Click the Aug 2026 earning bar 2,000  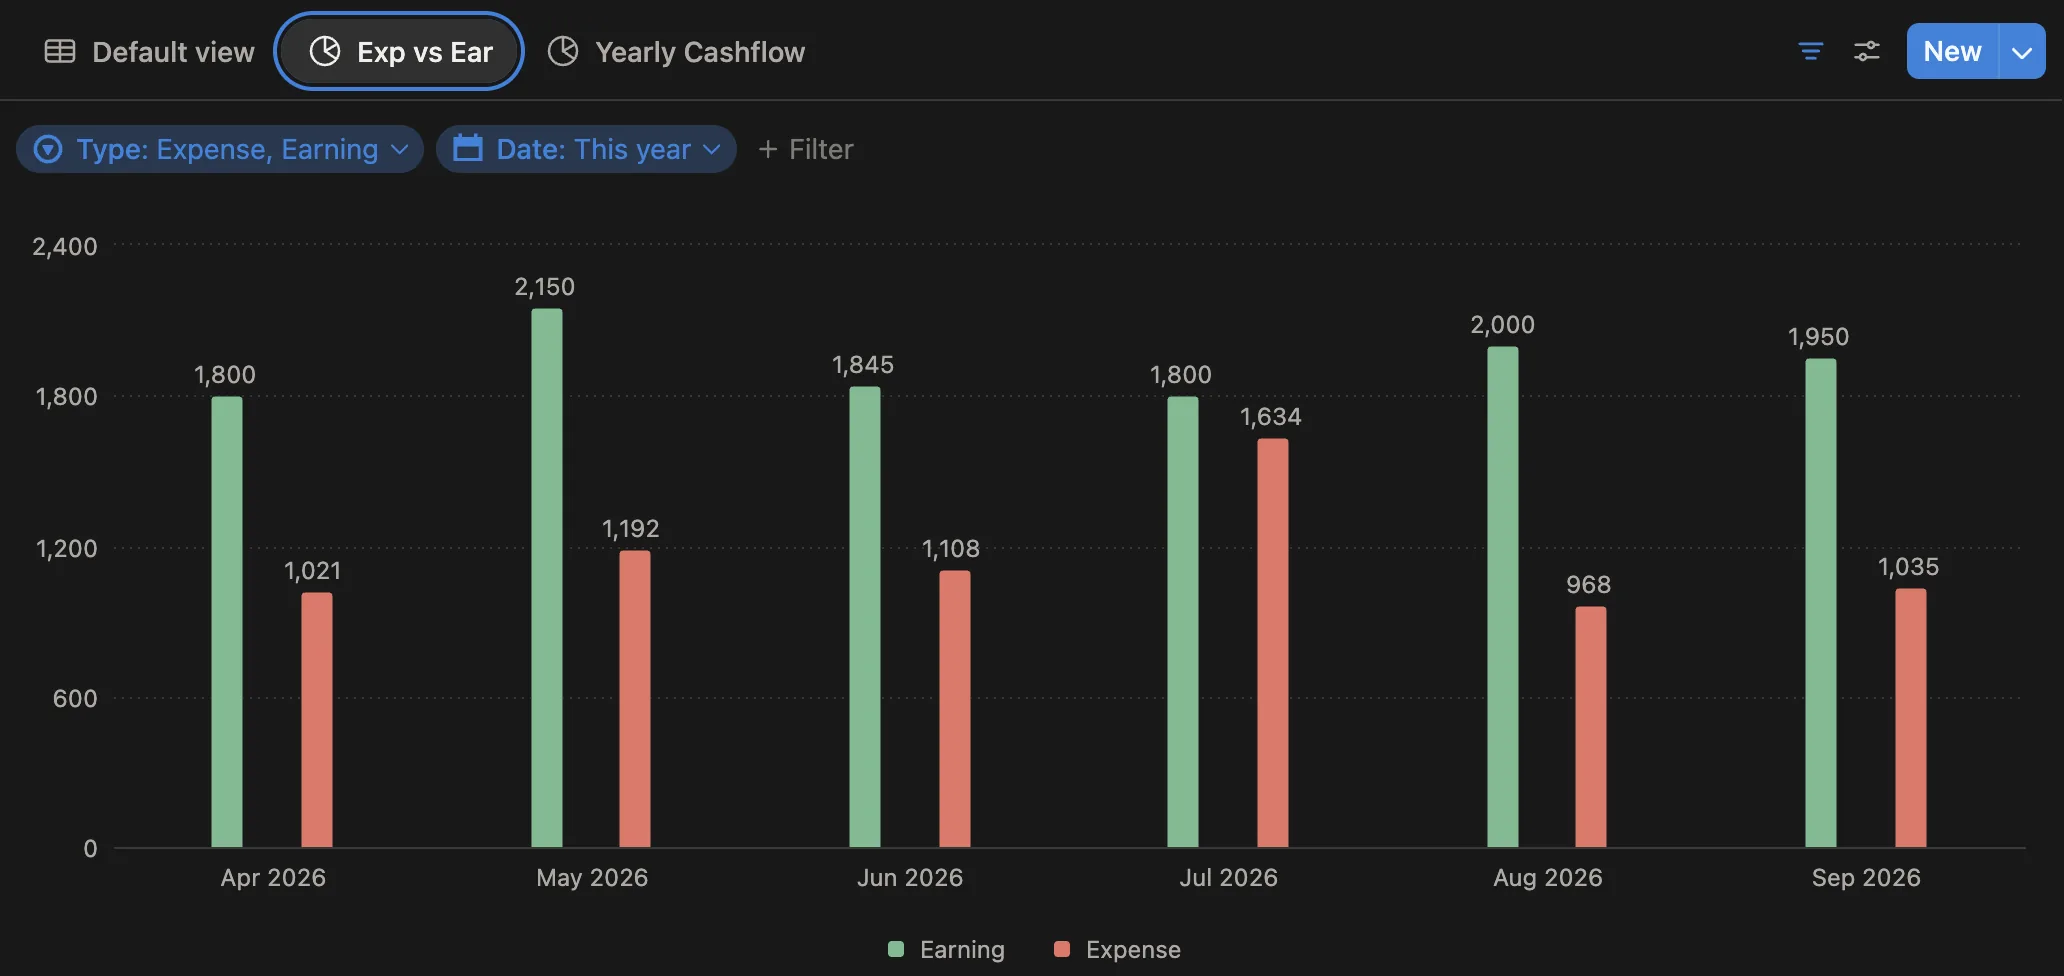pos(1503,597)
